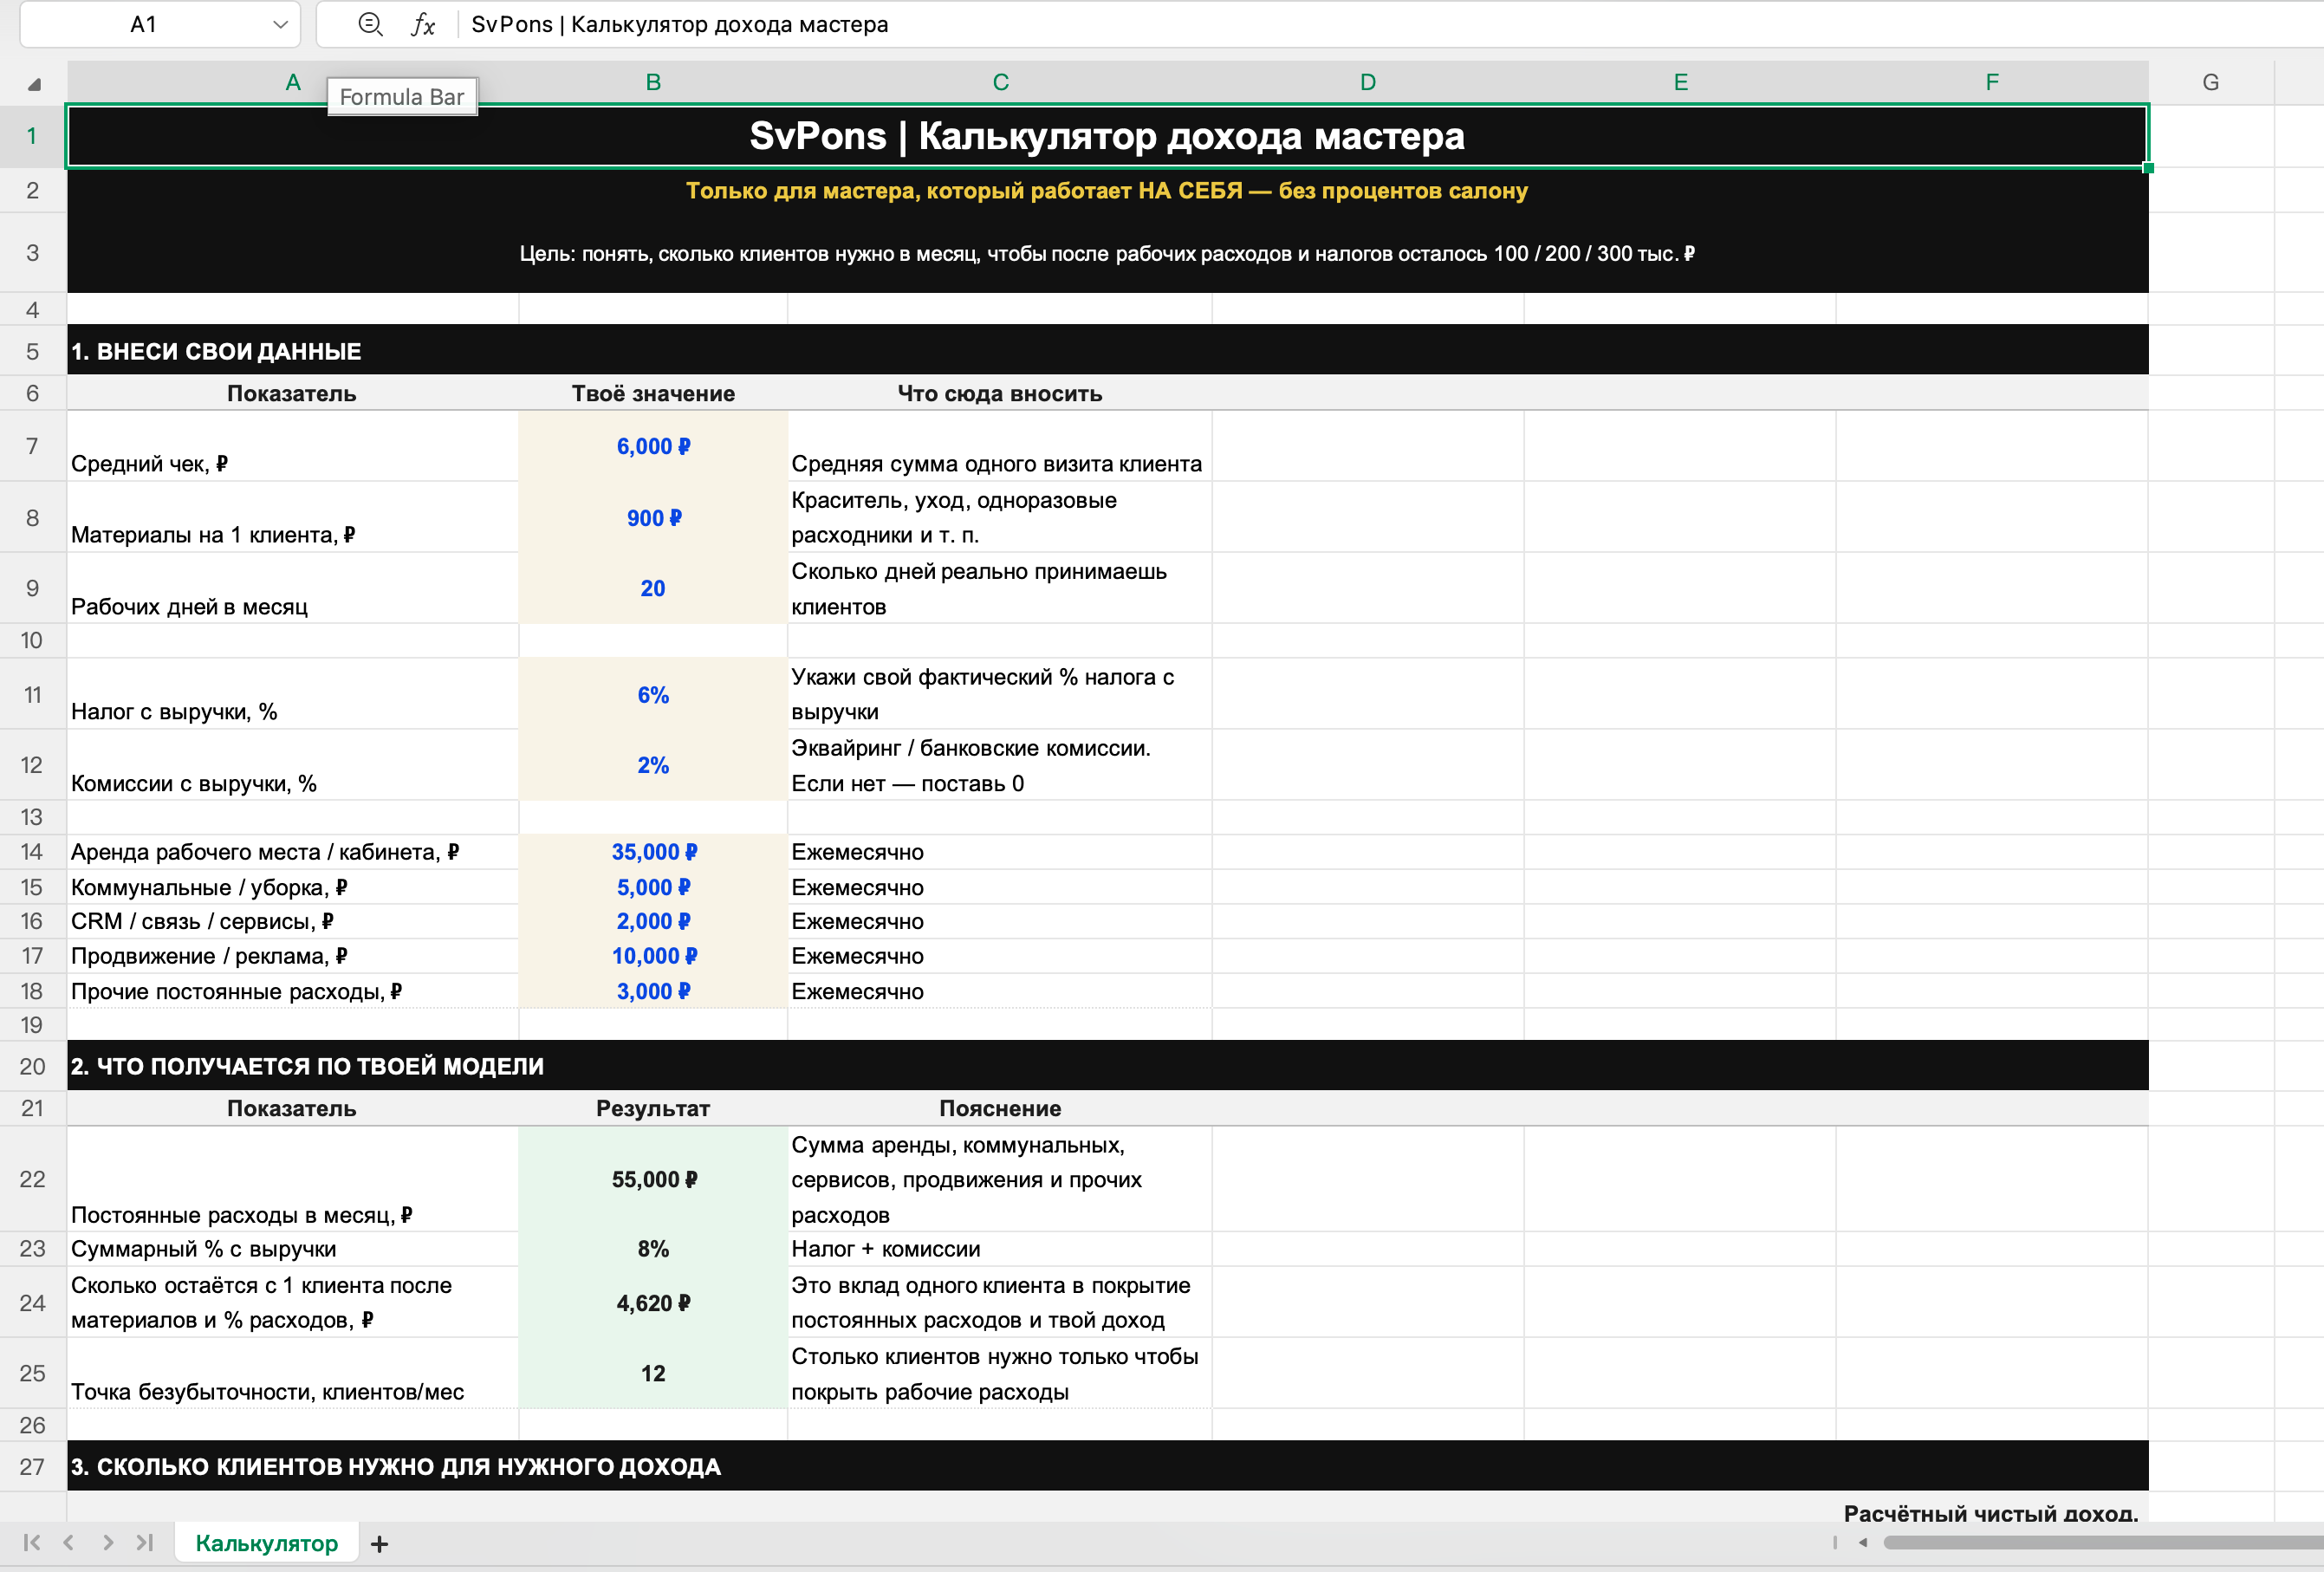Click the 6,000 ₽ average check cell
The width and height of the screenshot is (2324, 1572).
point(653,446)
